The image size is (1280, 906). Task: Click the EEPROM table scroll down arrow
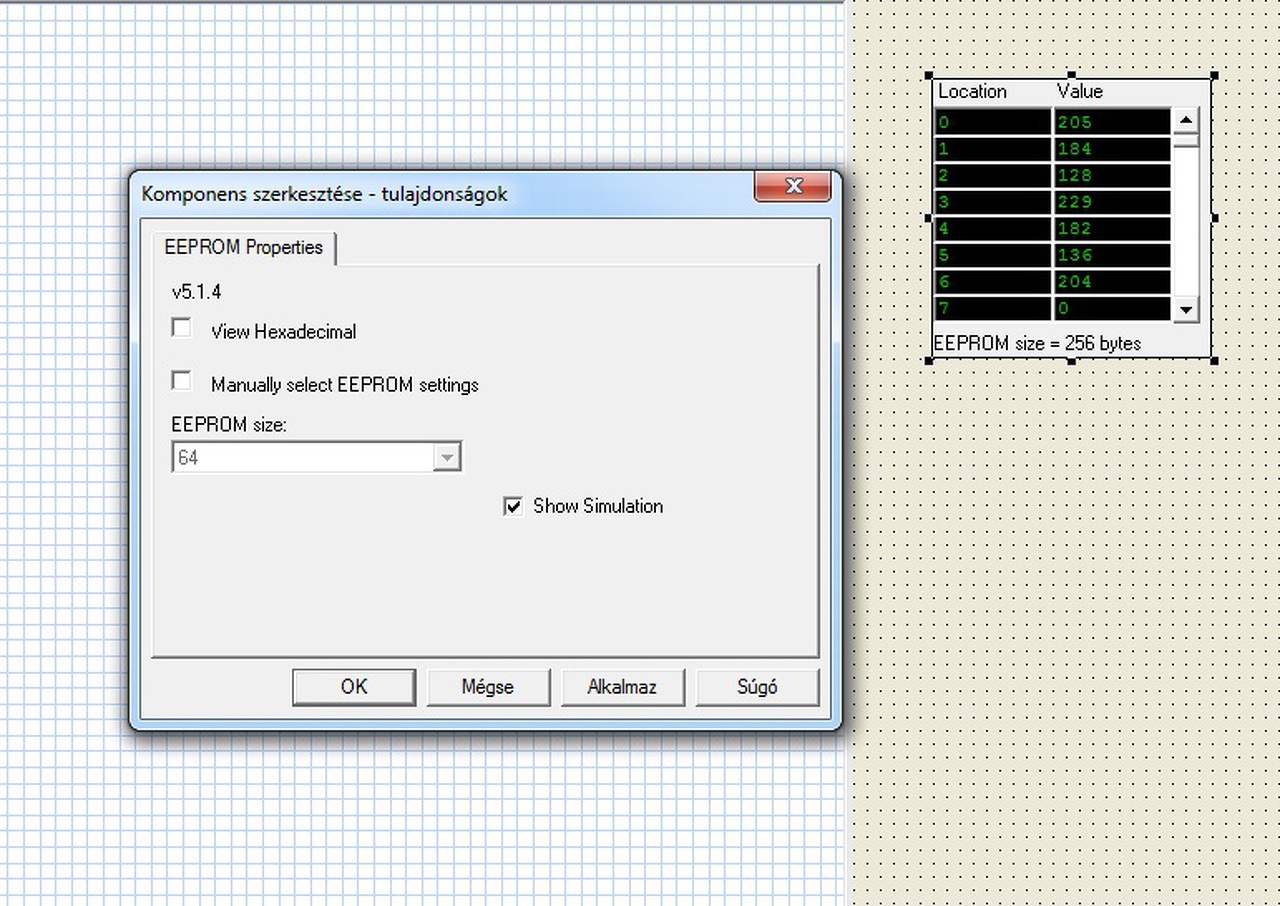(x=1186, y=309)
